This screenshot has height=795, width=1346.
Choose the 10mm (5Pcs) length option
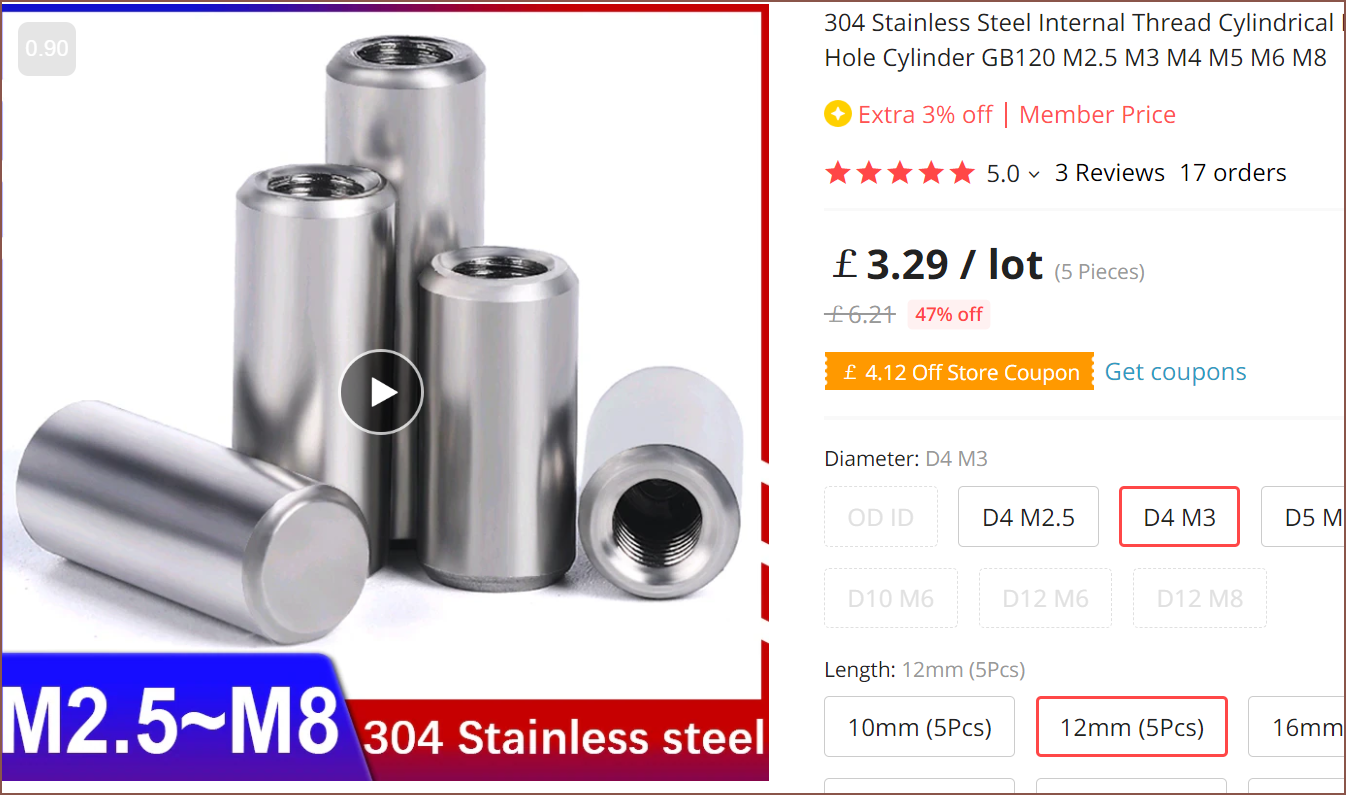pyautogui.click(x=919, y=727)
